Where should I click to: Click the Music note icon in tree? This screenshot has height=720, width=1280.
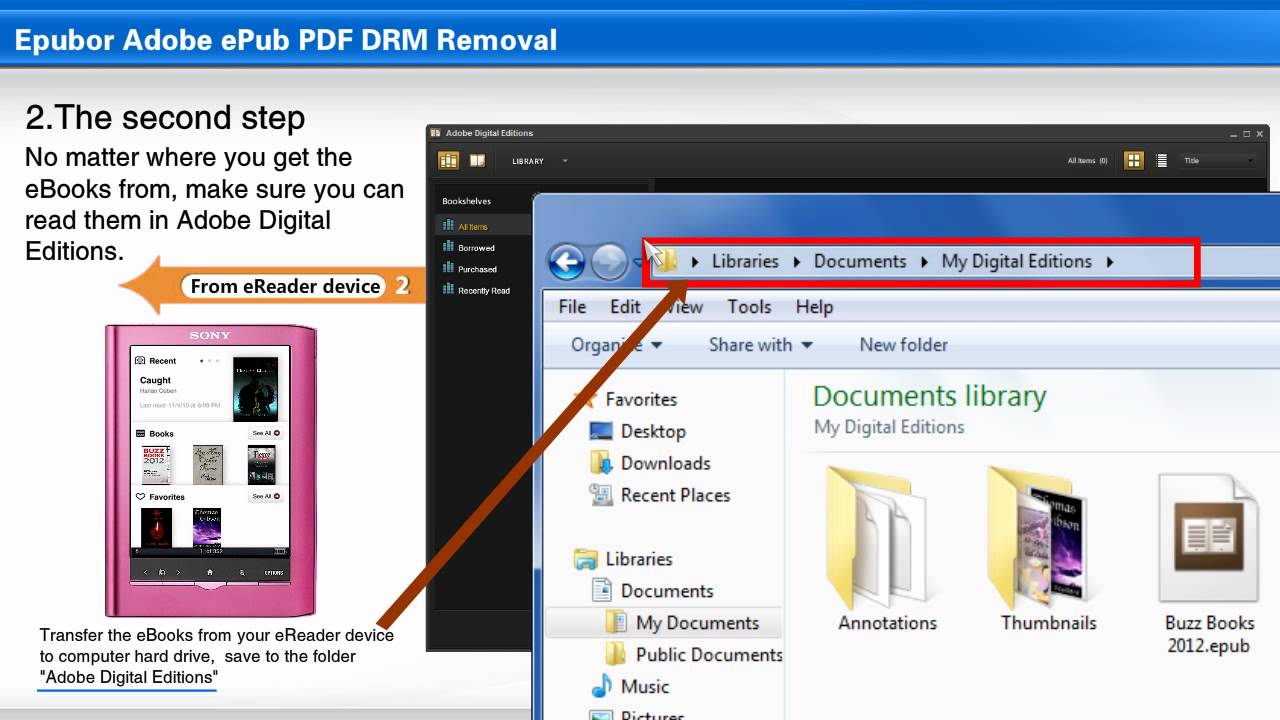(x=601, y=687)
